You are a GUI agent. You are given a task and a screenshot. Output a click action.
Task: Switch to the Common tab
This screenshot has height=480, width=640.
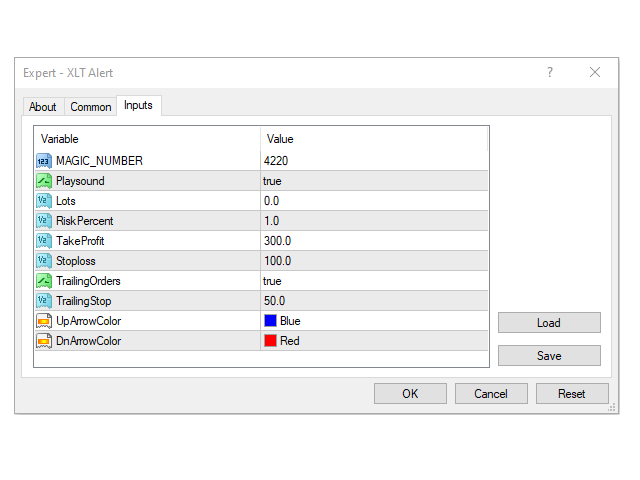click(x=91, y=107)
